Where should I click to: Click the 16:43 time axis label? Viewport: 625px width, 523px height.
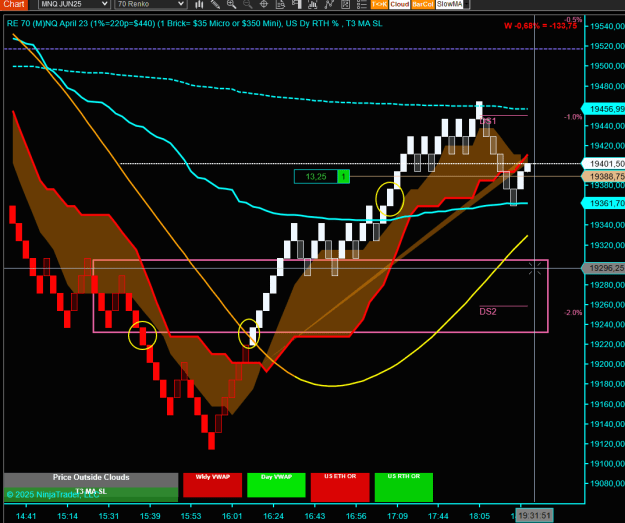click(x=315, y=516)
